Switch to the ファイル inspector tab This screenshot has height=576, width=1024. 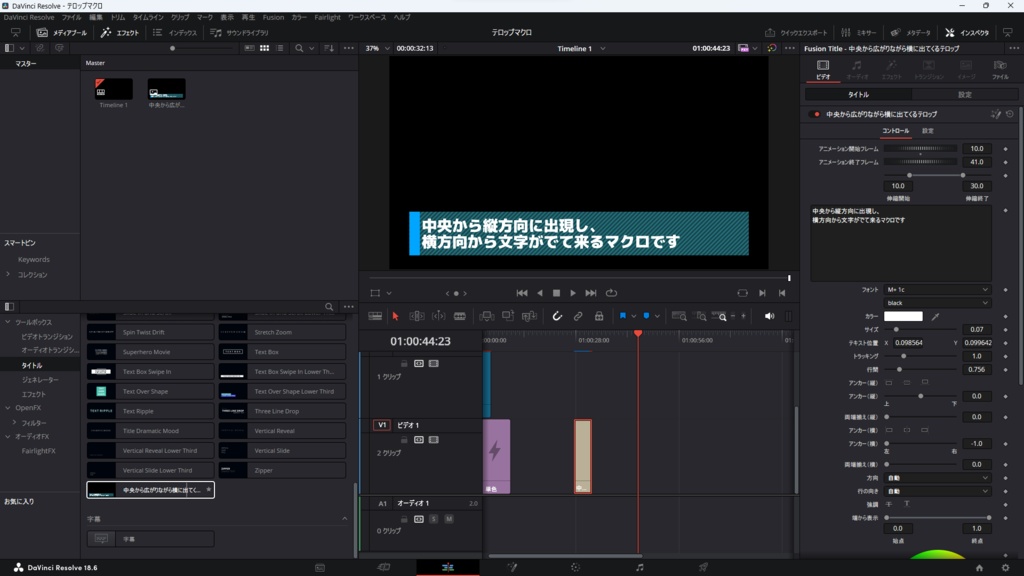(1000, 69)
